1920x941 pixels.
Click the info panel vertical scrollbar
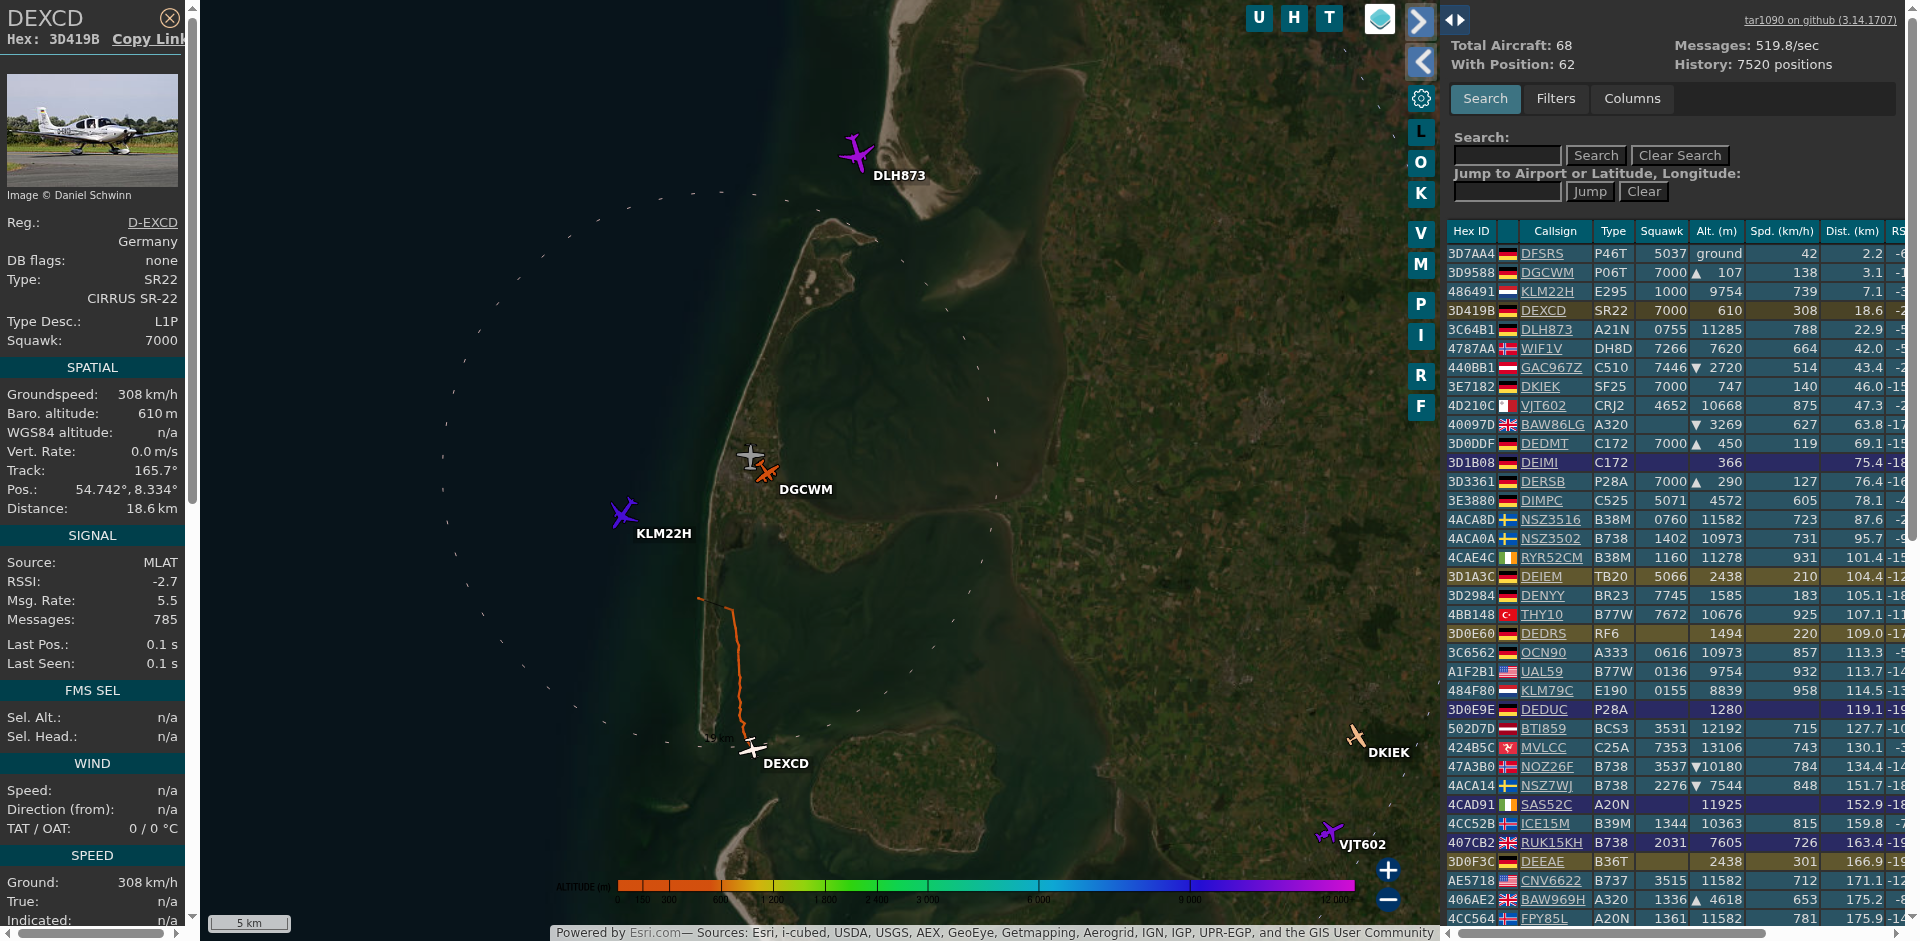[x=192, y=260]
